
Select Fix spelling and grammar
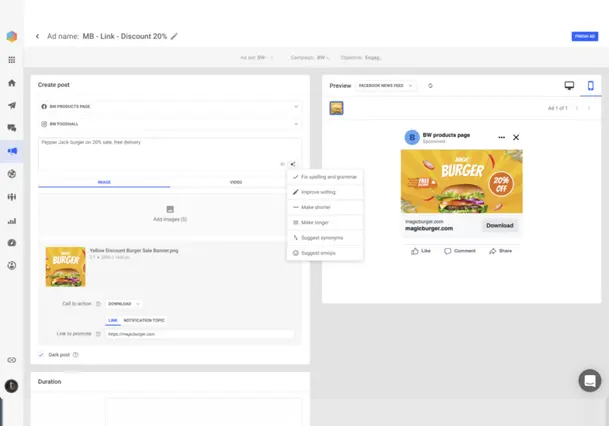325,177
